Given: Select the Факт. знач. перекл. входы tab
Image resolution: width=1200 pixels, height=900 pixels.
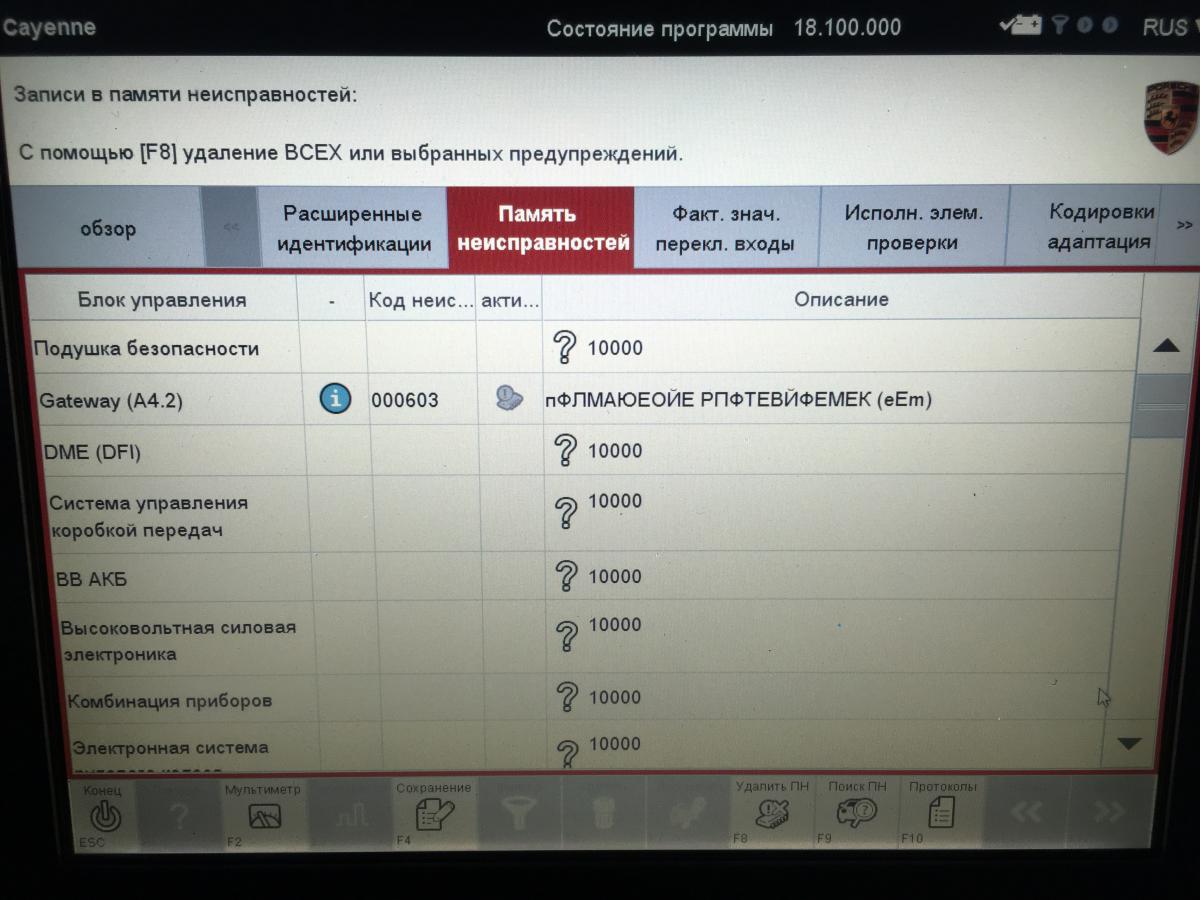Looking at the screenshot, I should [725, 229].
